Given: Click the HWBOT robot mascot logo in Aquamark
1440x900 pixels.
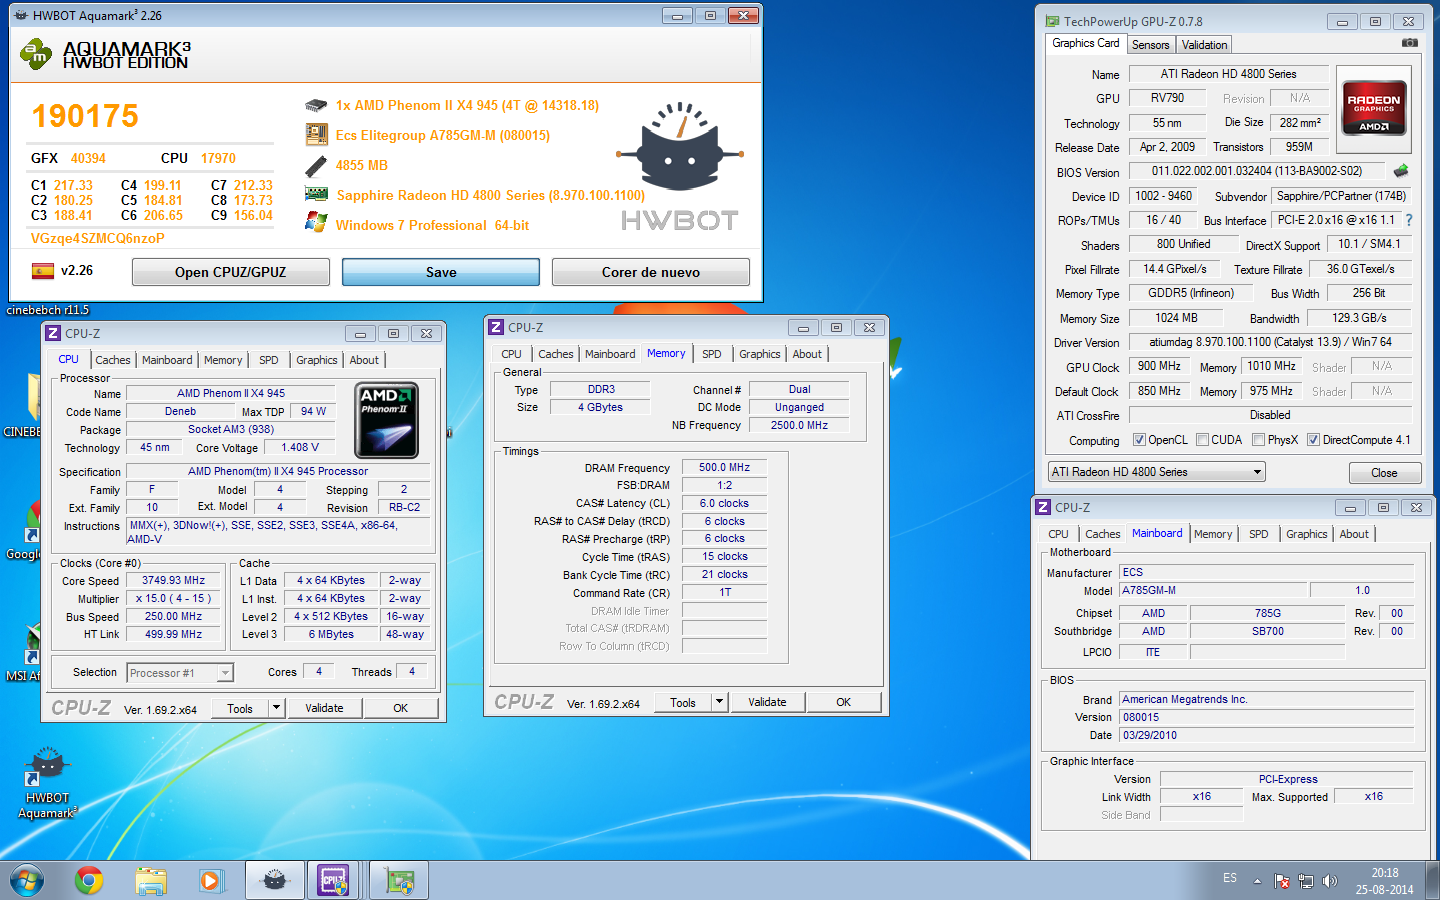Looking at the screenshot, I should (680, 147).
